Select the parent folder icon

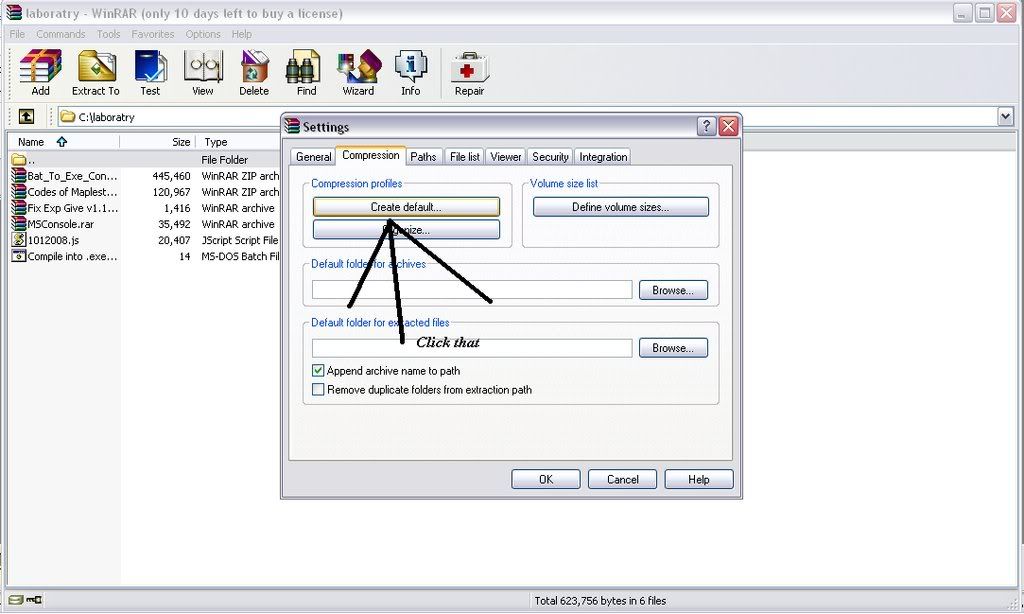coord(18,159)
